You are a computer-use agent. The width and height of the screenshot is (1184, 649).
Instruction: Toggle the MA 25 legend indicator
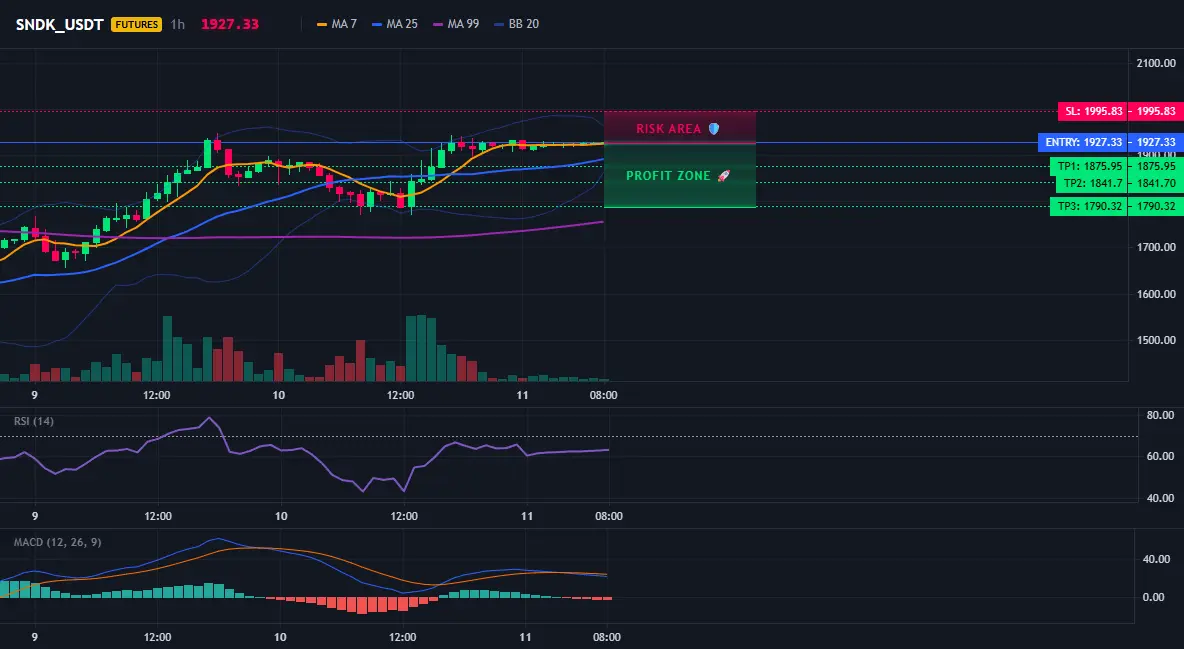click(395, 24)
